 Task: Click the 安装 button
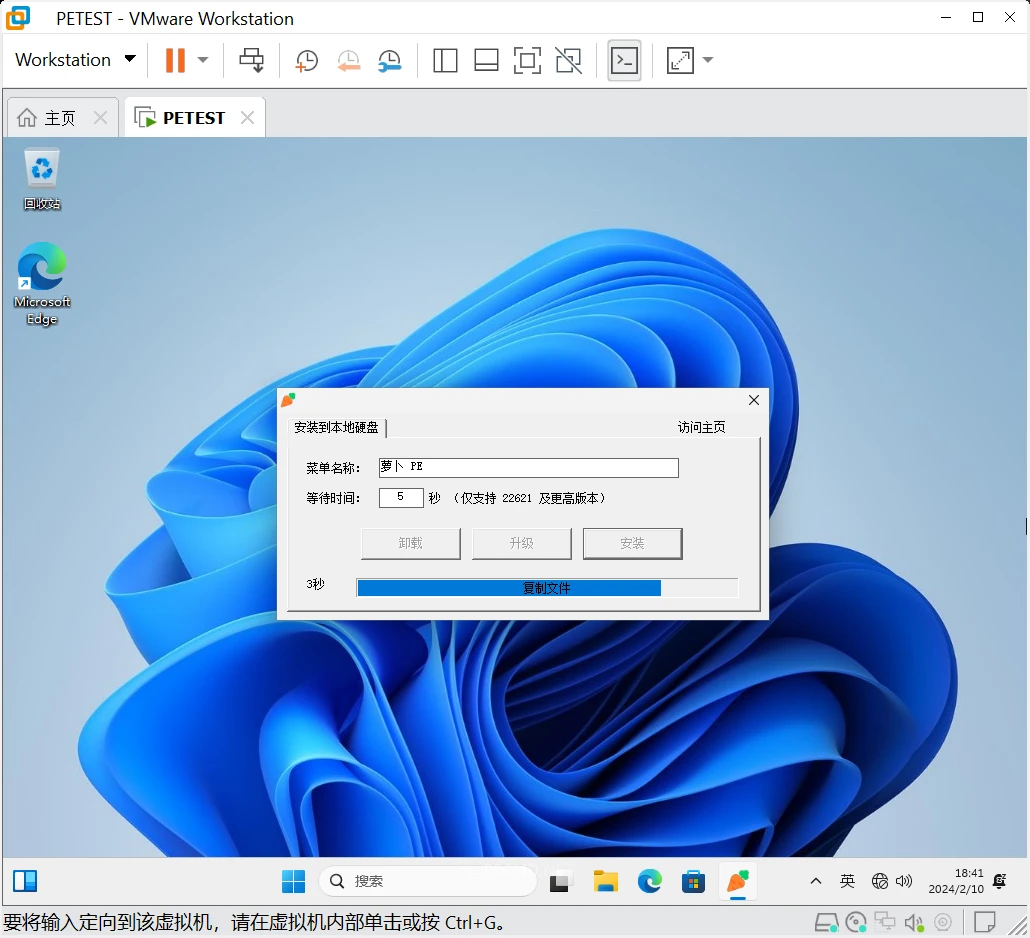point(633,543)
